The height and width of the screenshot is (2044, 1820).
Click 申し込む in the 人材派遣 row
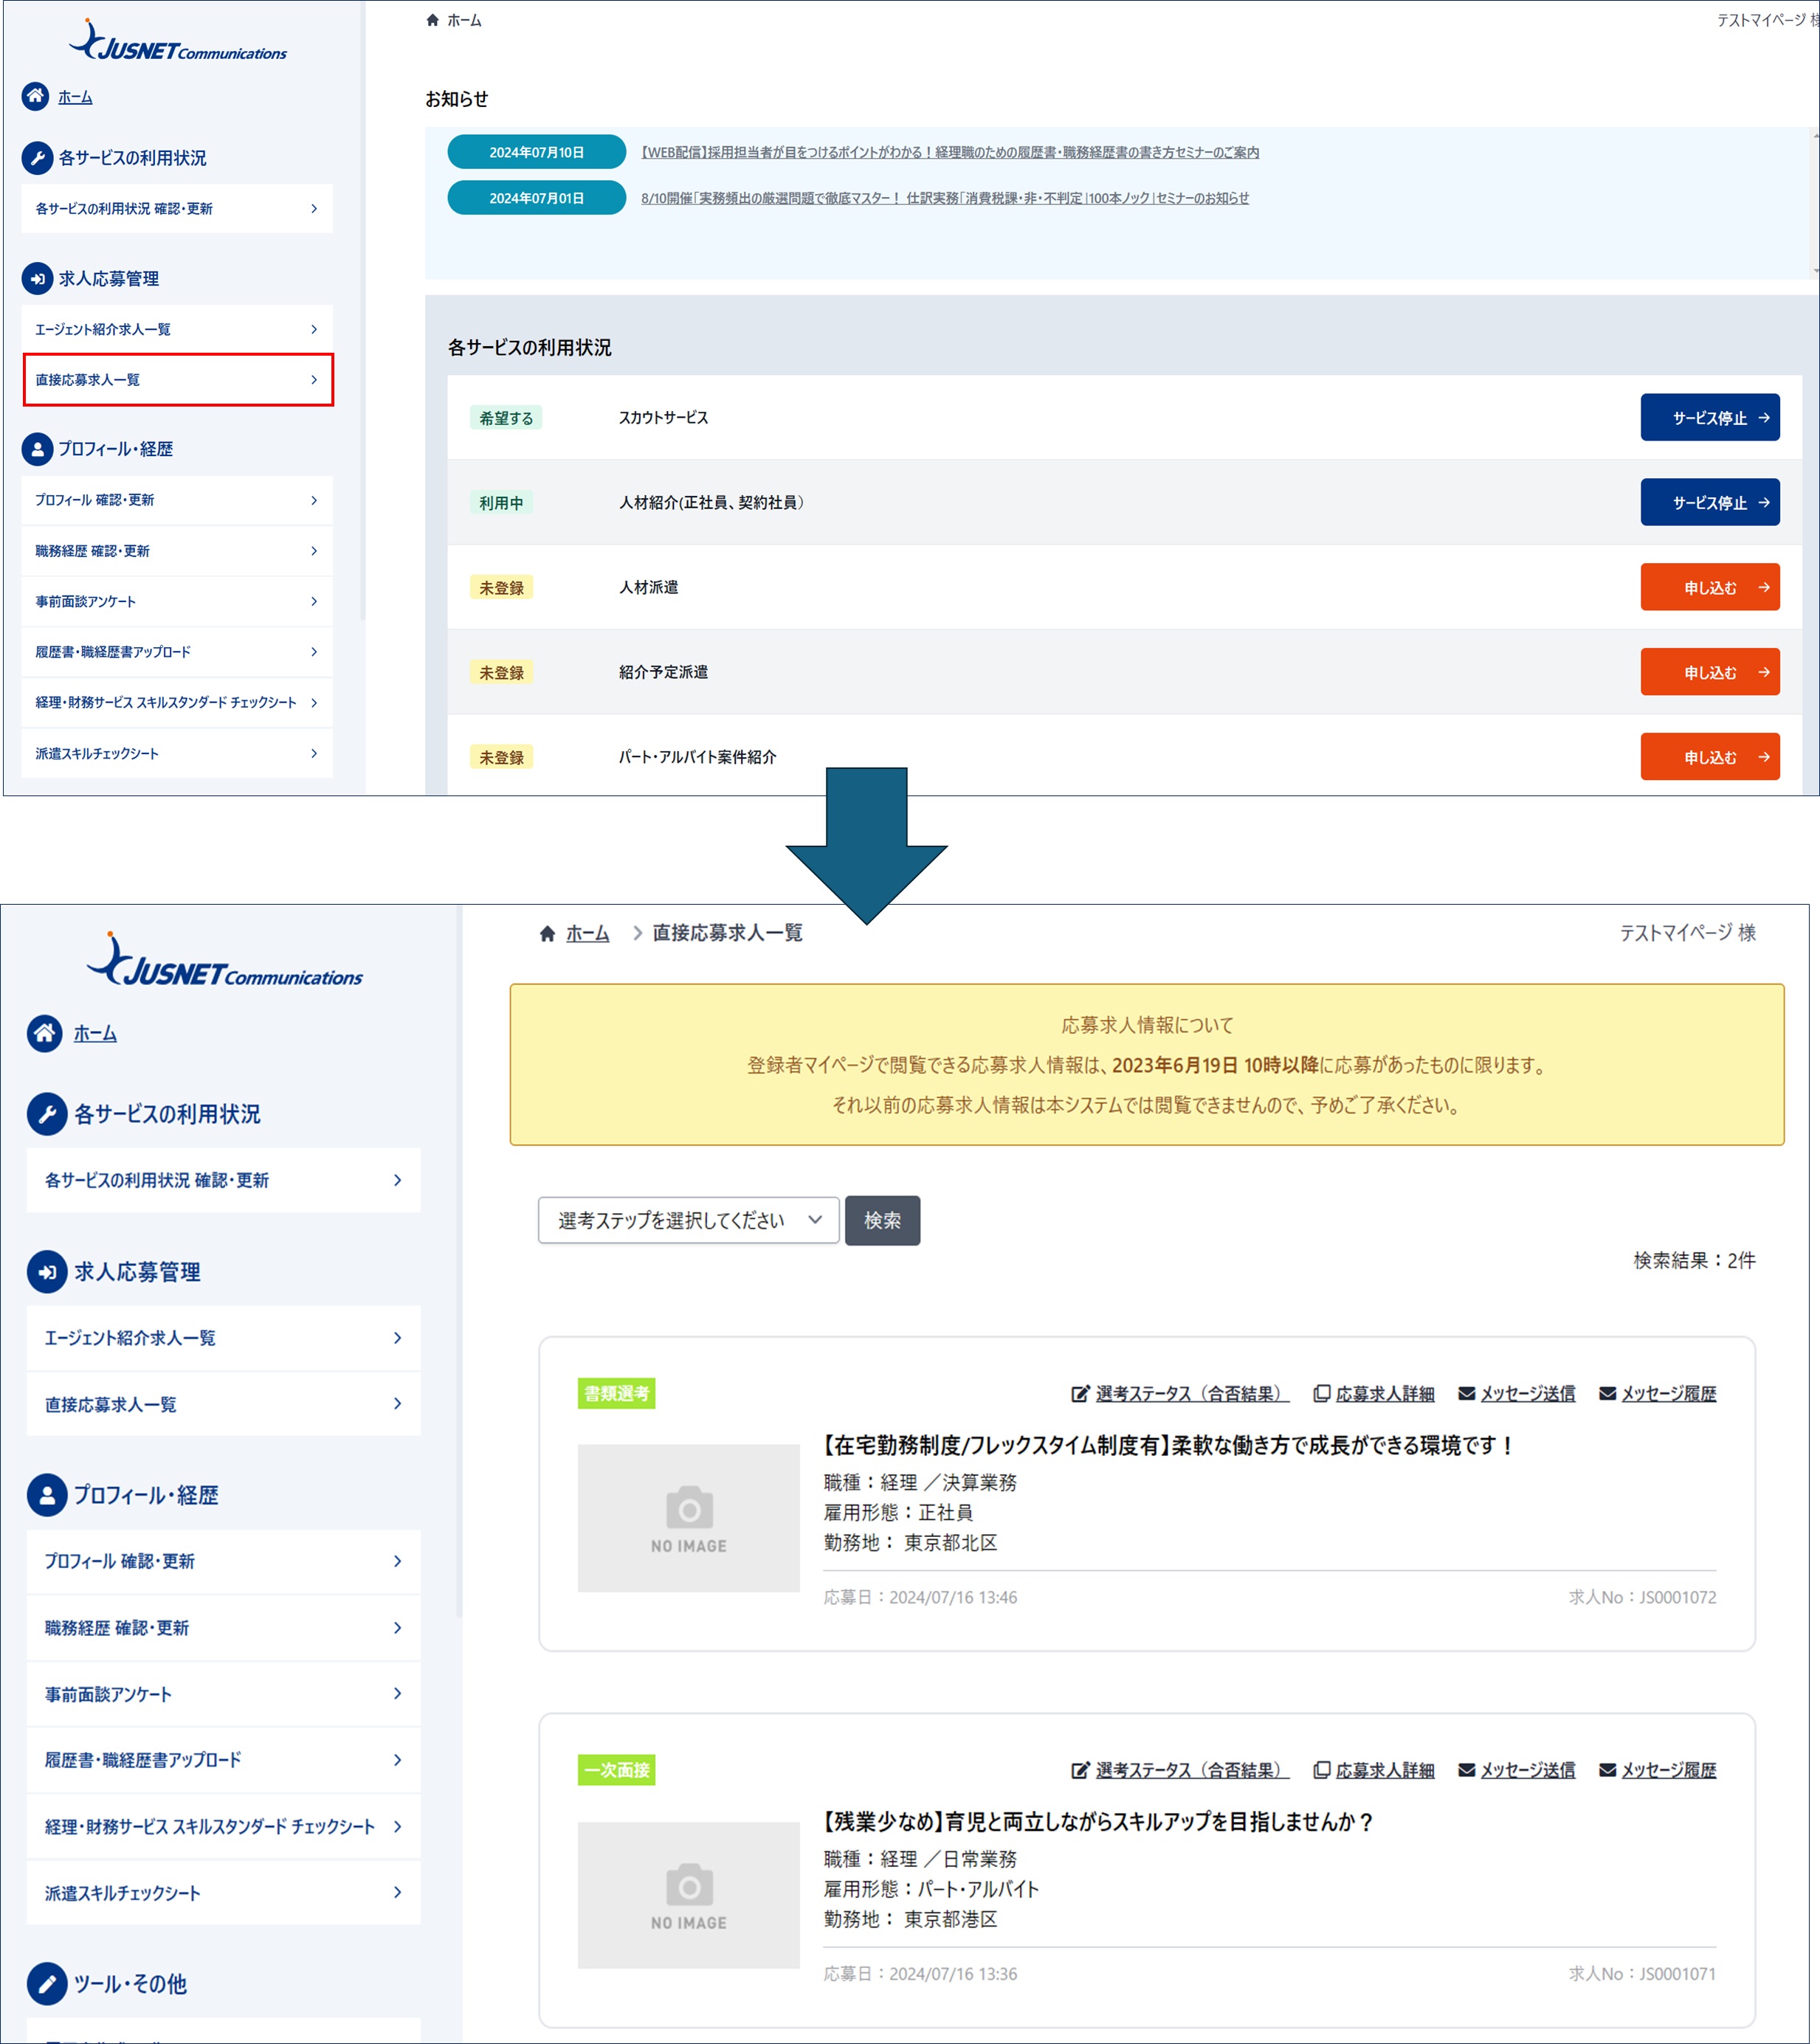pyautogui.click(x=1710, y=587)
